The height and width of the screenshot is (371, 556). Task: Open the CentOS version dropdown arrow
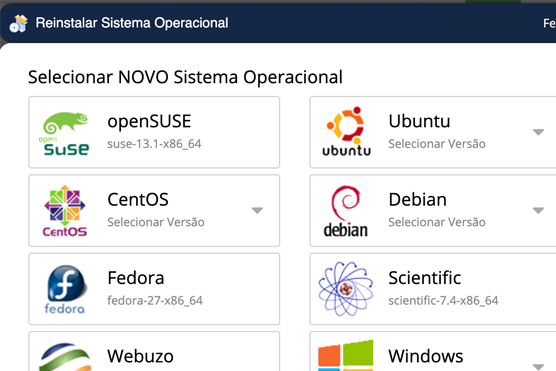257,211
